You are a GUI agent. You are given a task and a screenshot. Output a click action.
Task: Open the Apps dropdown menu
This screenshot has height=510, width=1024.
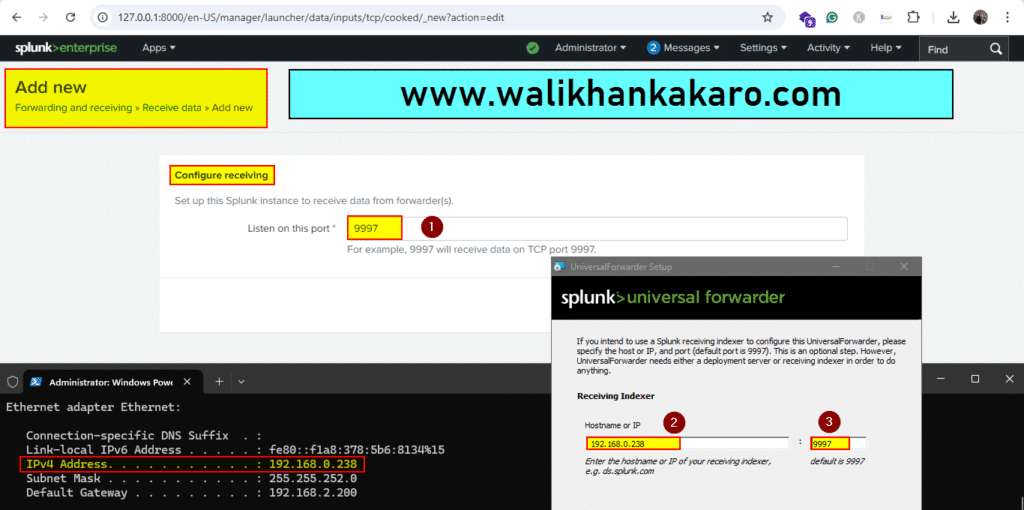click(x=159, y=48)
